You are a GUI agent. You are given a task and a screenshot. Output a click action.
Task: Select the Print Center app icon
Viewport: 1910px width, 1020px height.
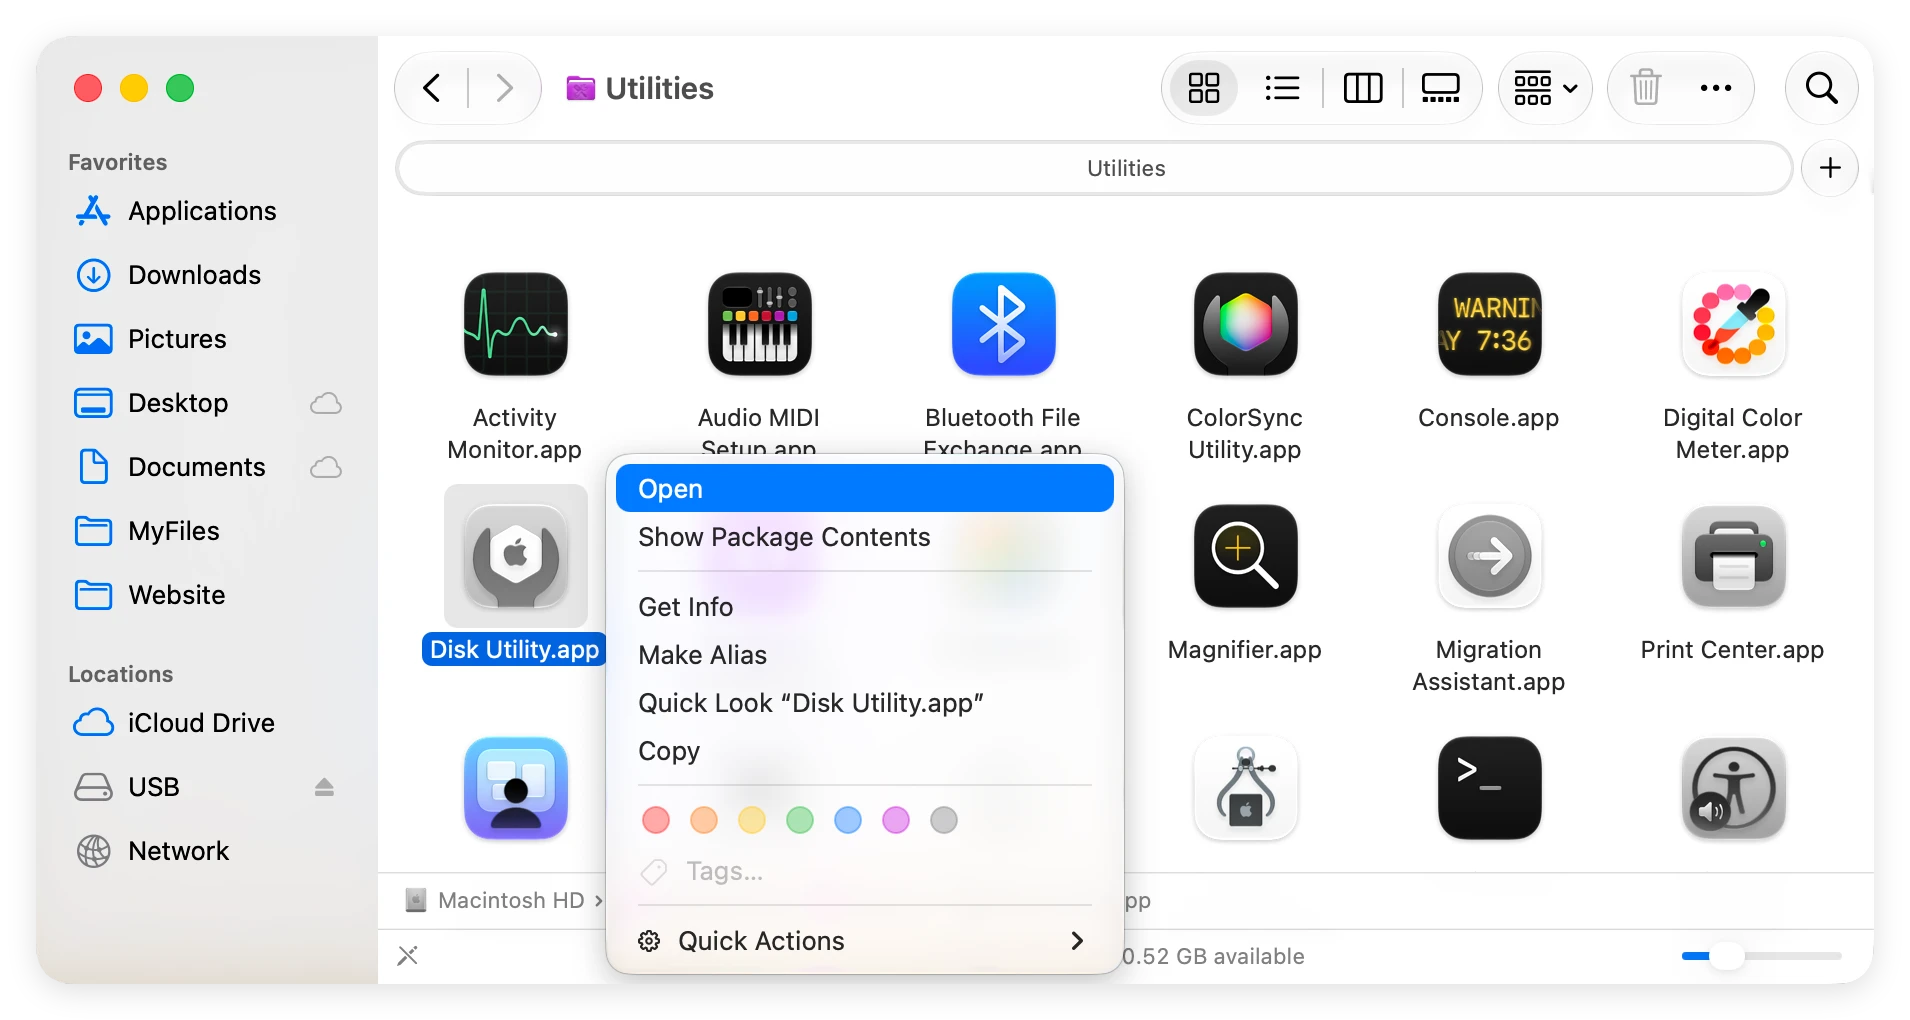[x=1733, y=556]
